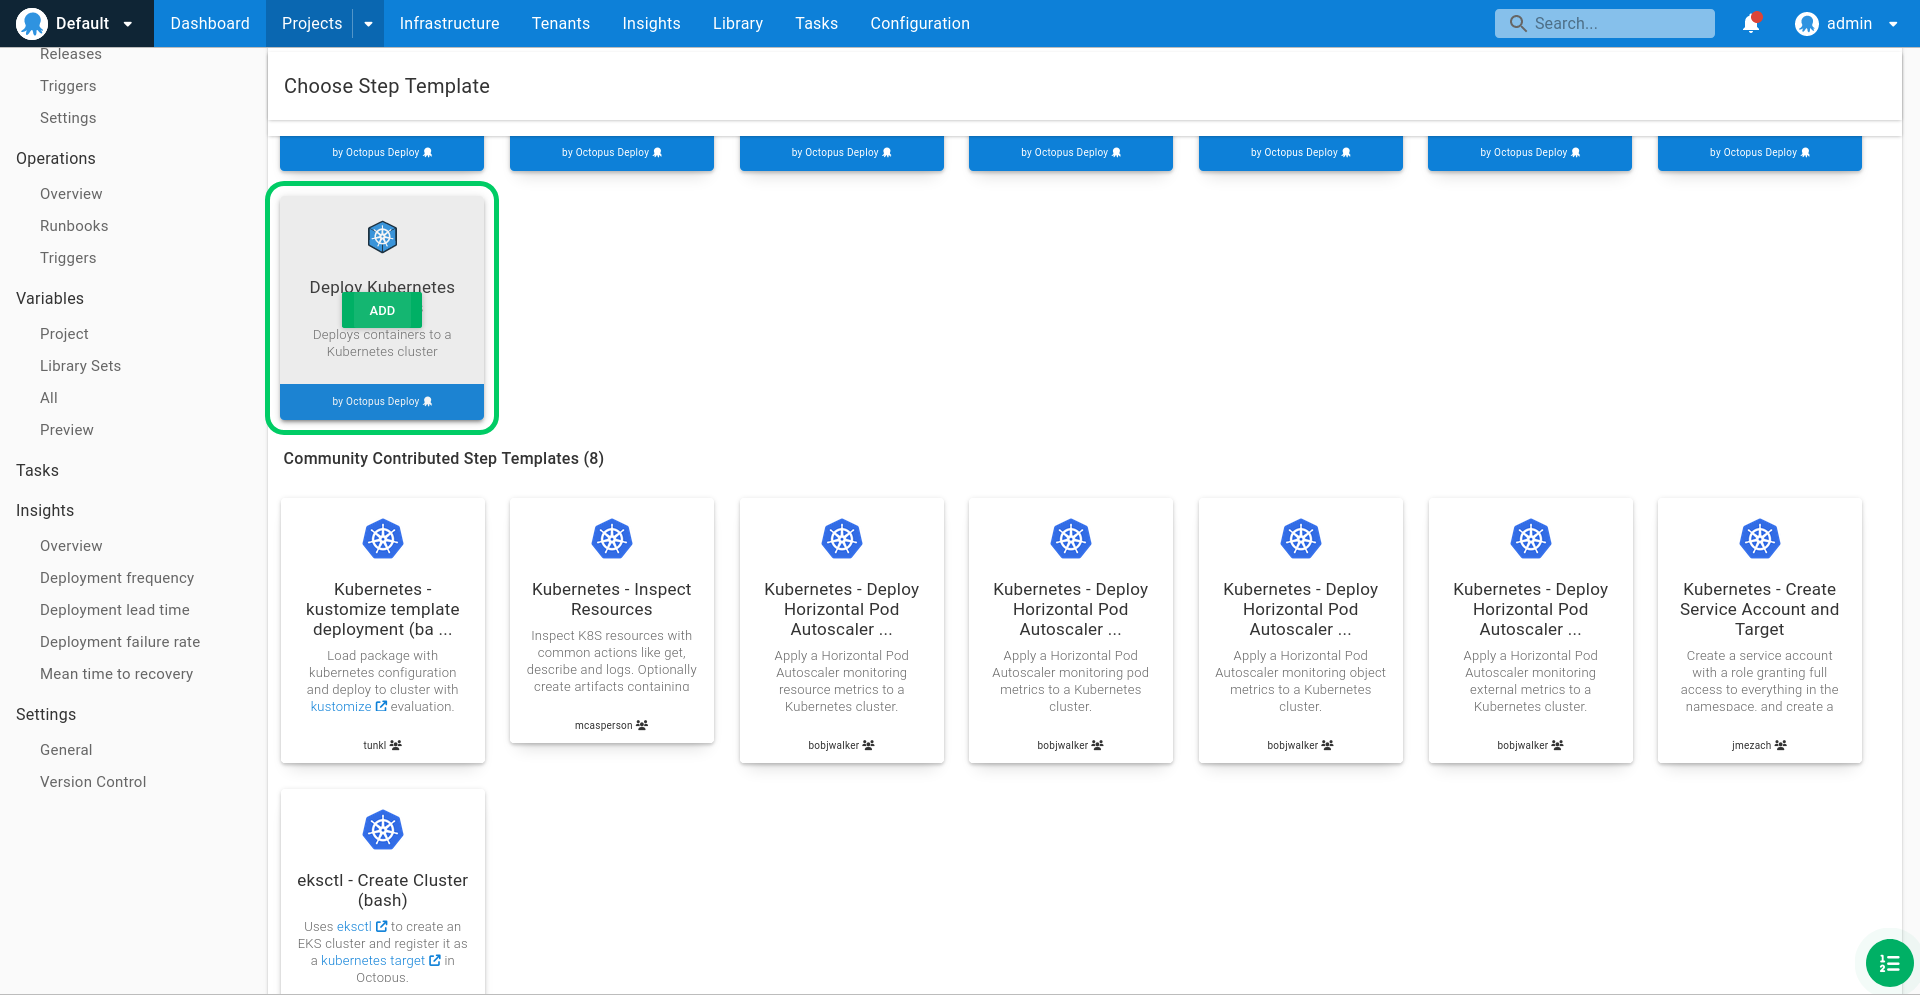Click Horizontal Pod Autoscaler resource metrics icon
Viewport: 1920px width, 995px height.
[x=842, y=539]
